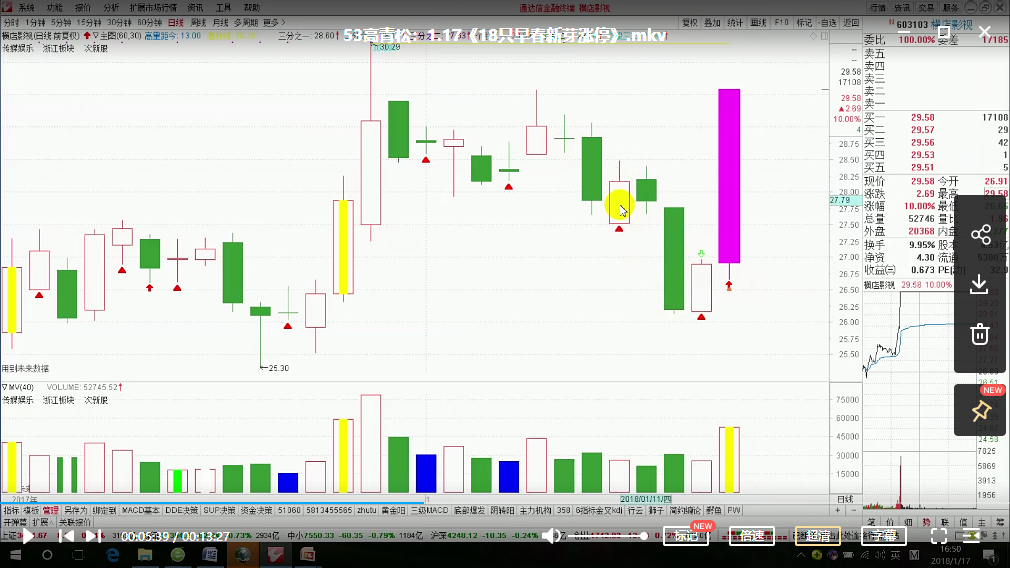Download the video using the download icon
The width and height of the screenshot is (1010, 568).
(980, 284)
